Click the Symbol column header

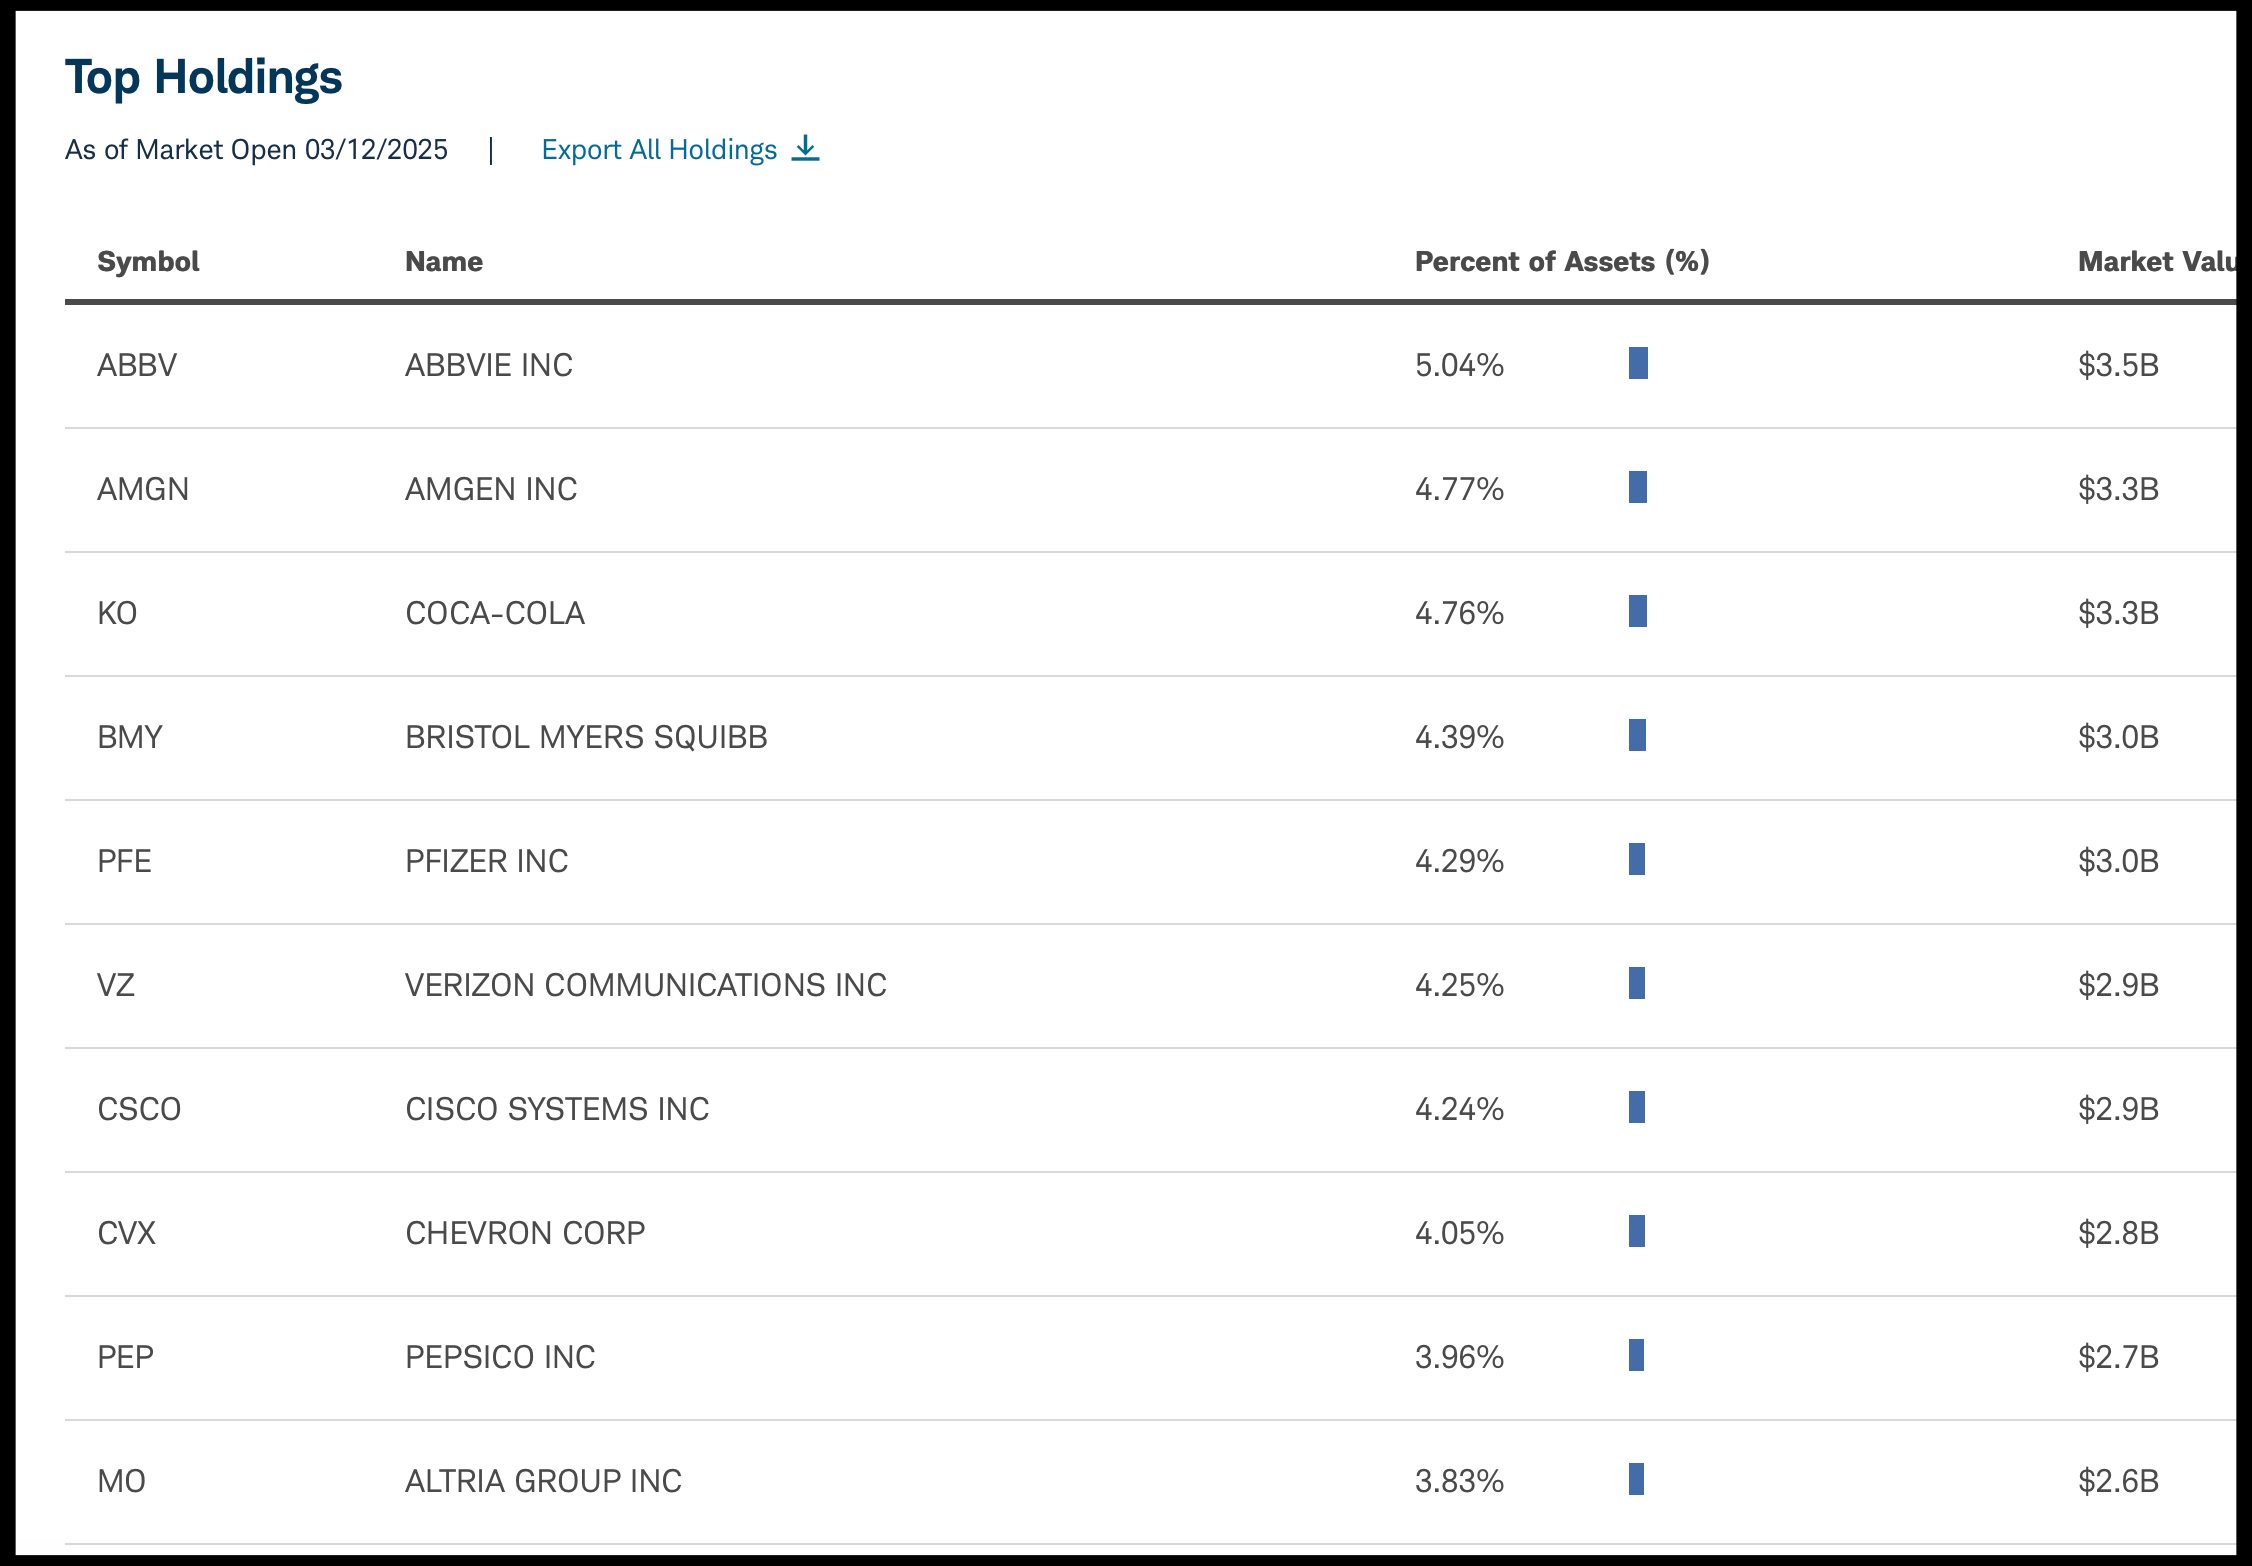click(x=148, y=262)
